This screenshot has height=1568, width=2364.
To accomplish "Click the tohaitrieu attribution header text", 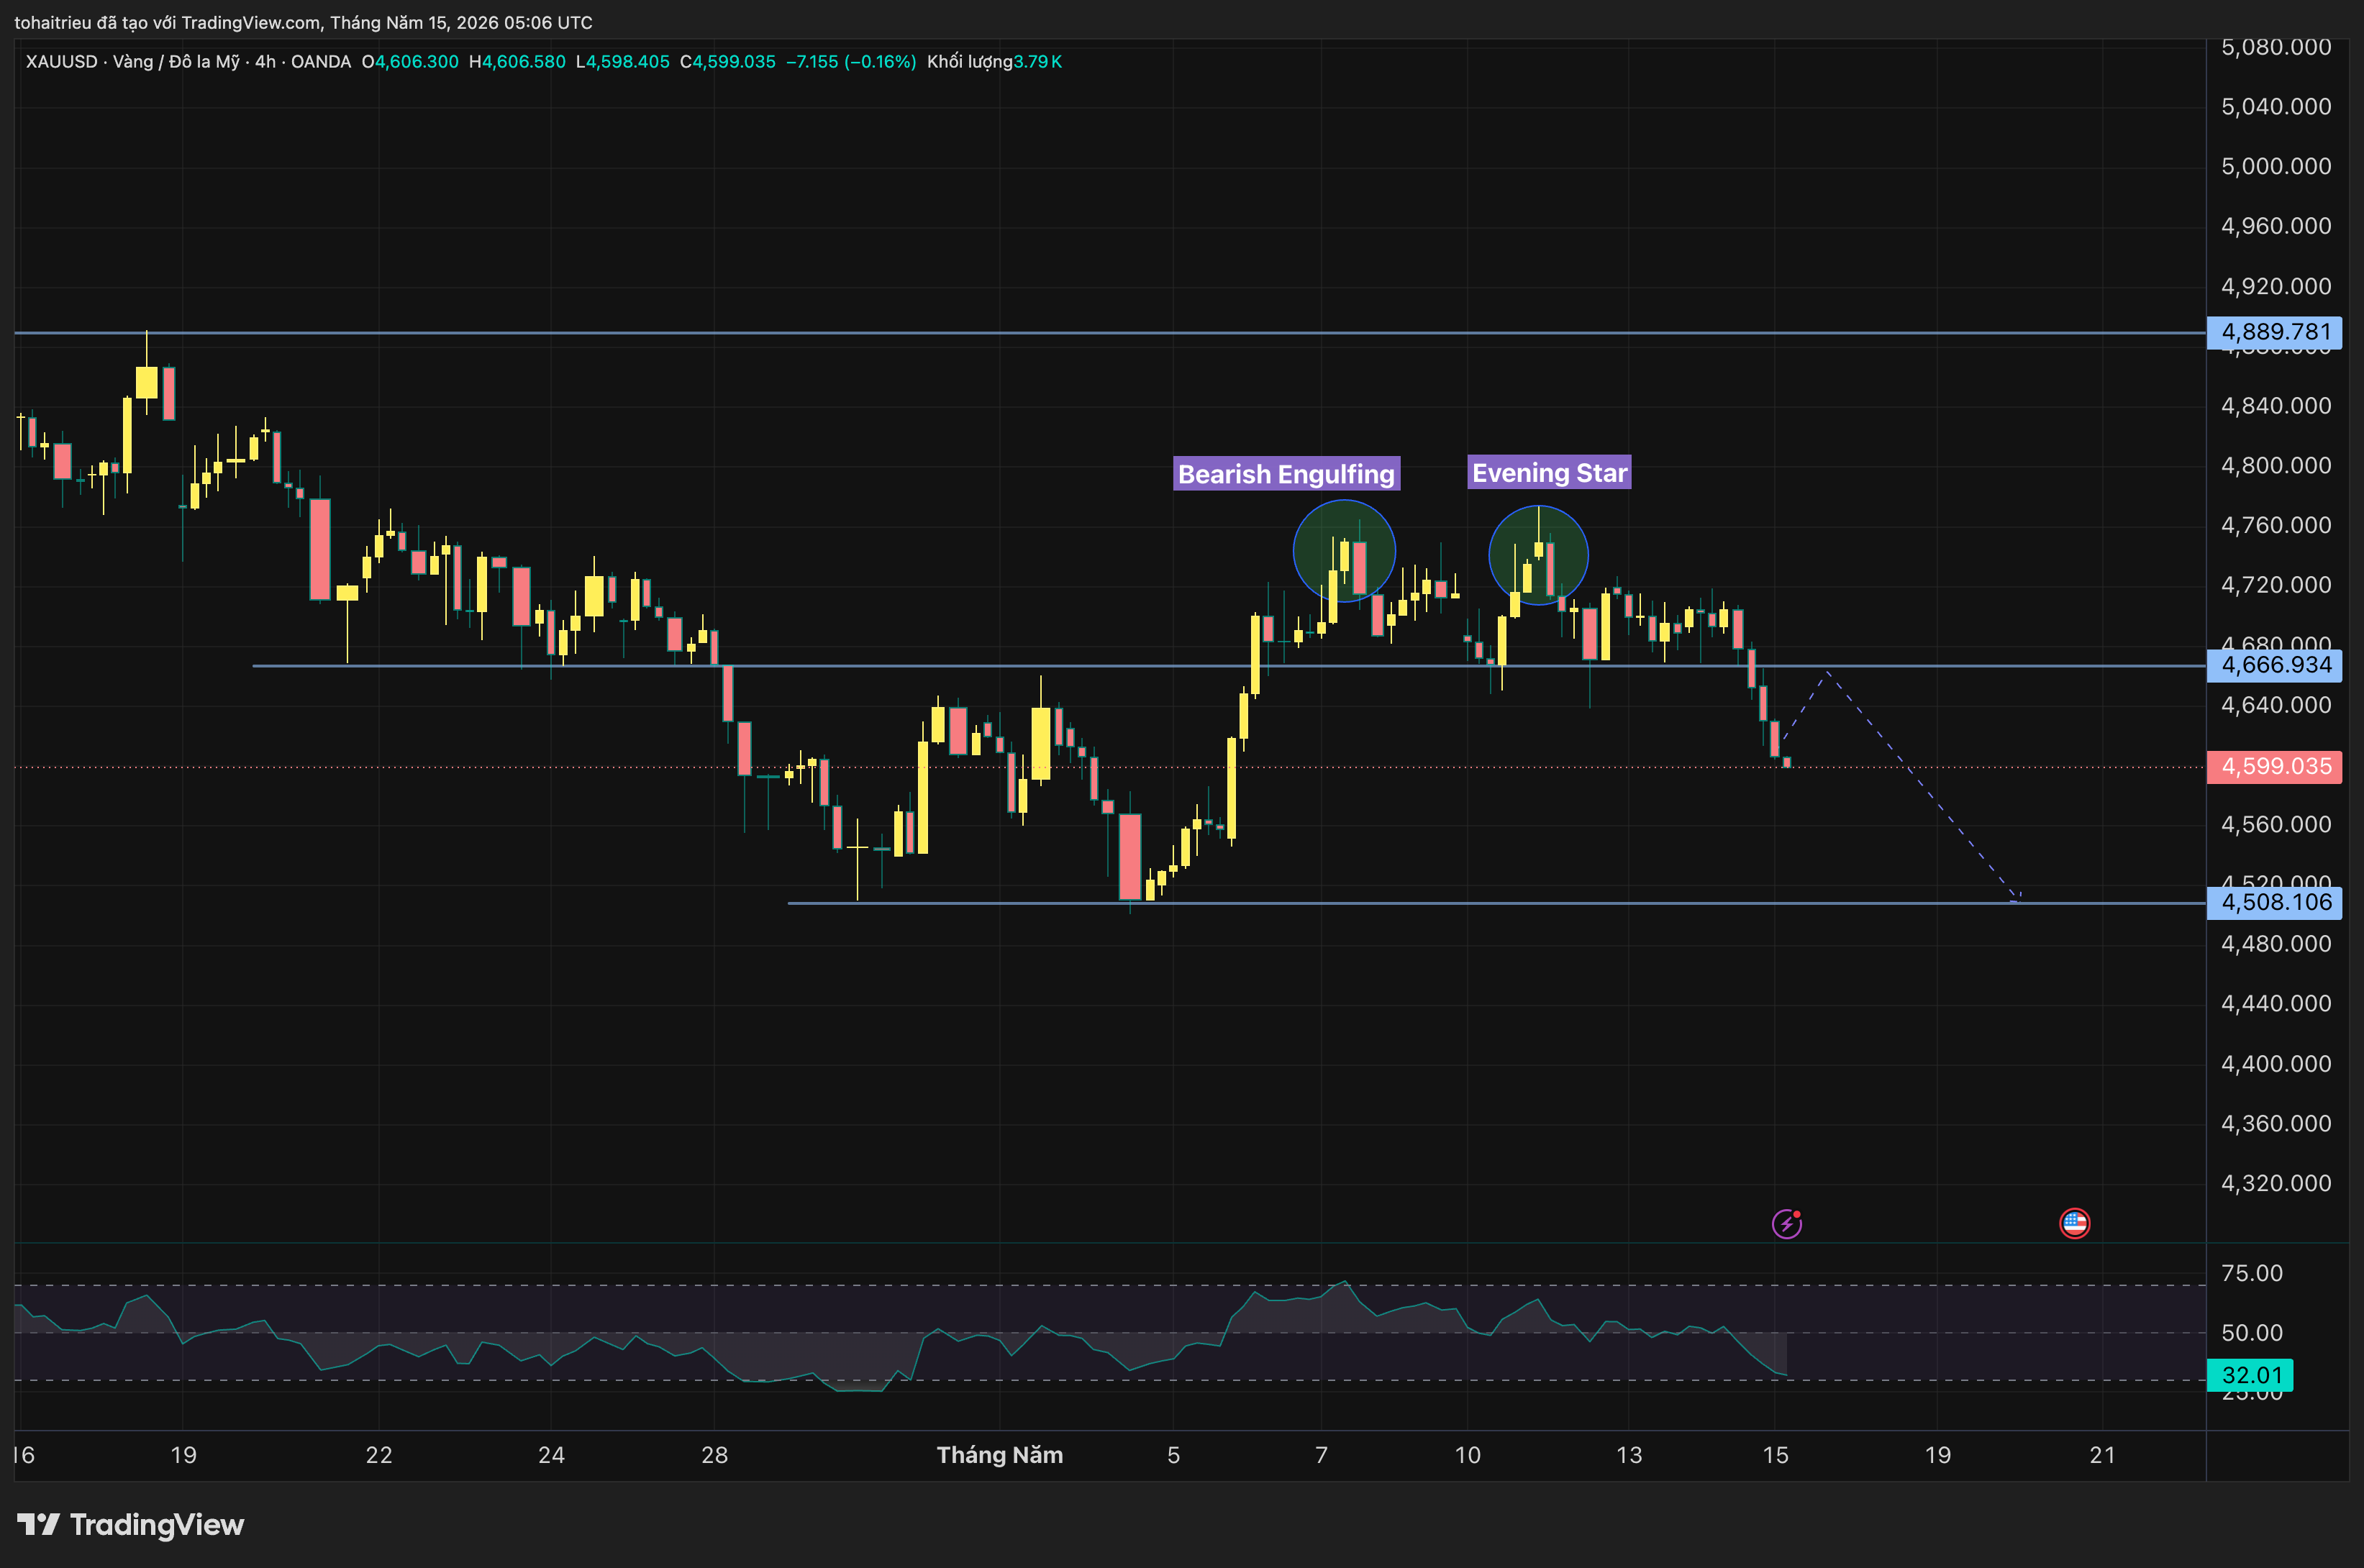I will coord(303,22).
